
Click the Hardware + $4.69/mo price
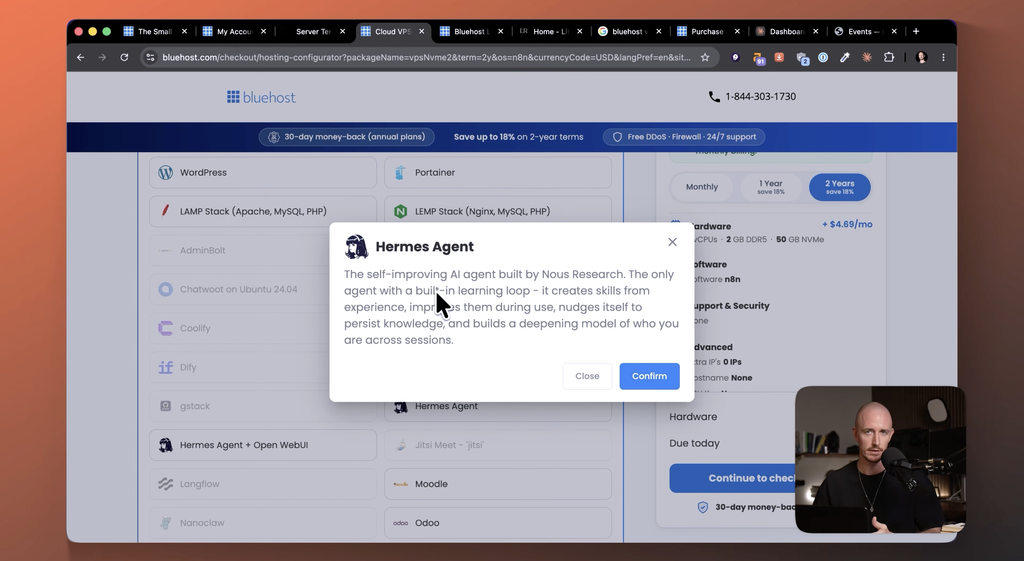tap(847, 224)
